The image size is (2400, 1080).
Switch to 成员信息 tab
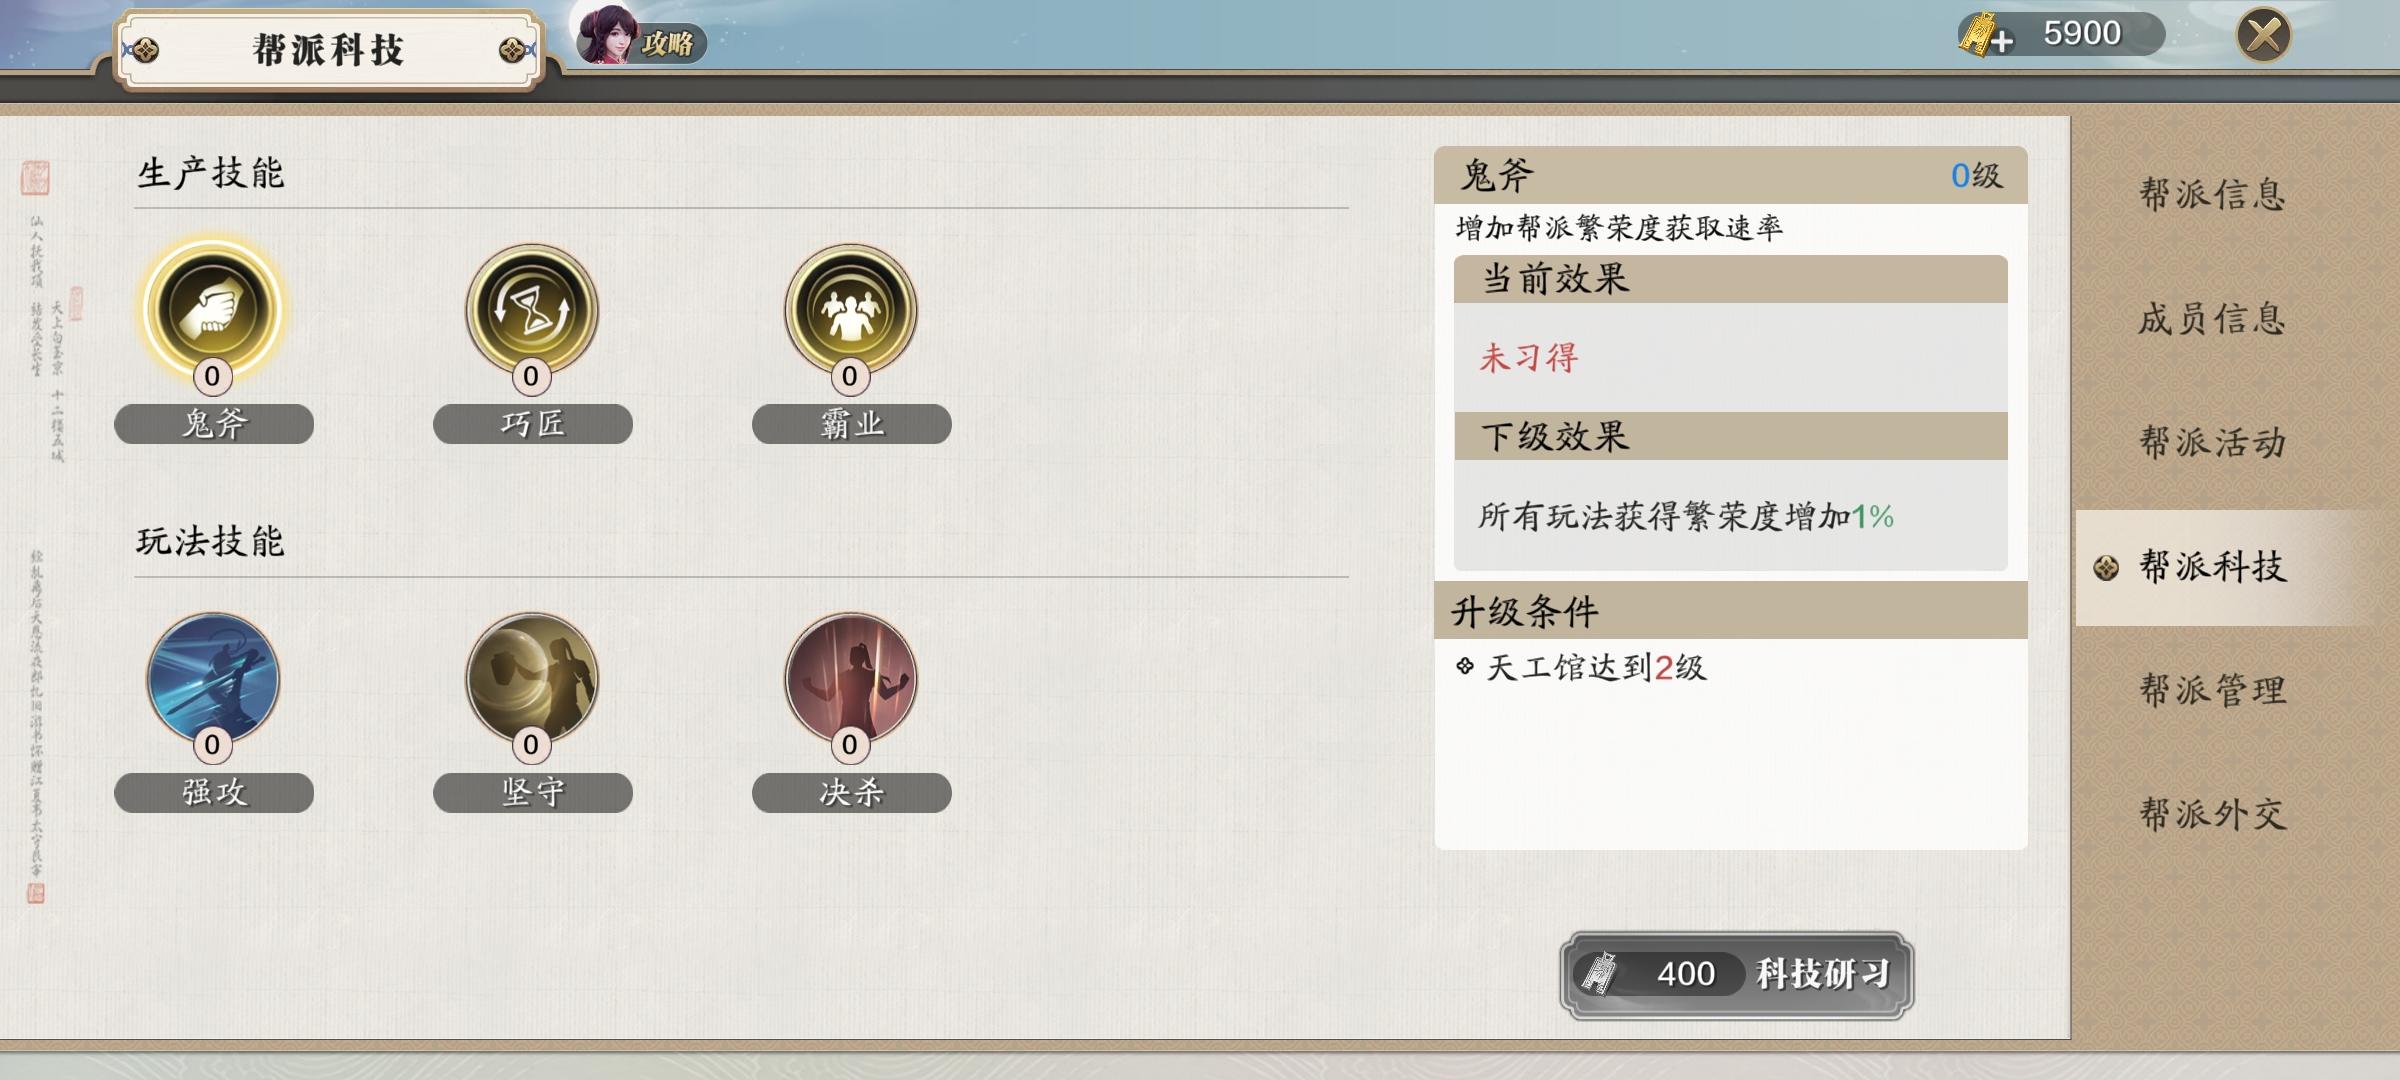coord(2212,318)
